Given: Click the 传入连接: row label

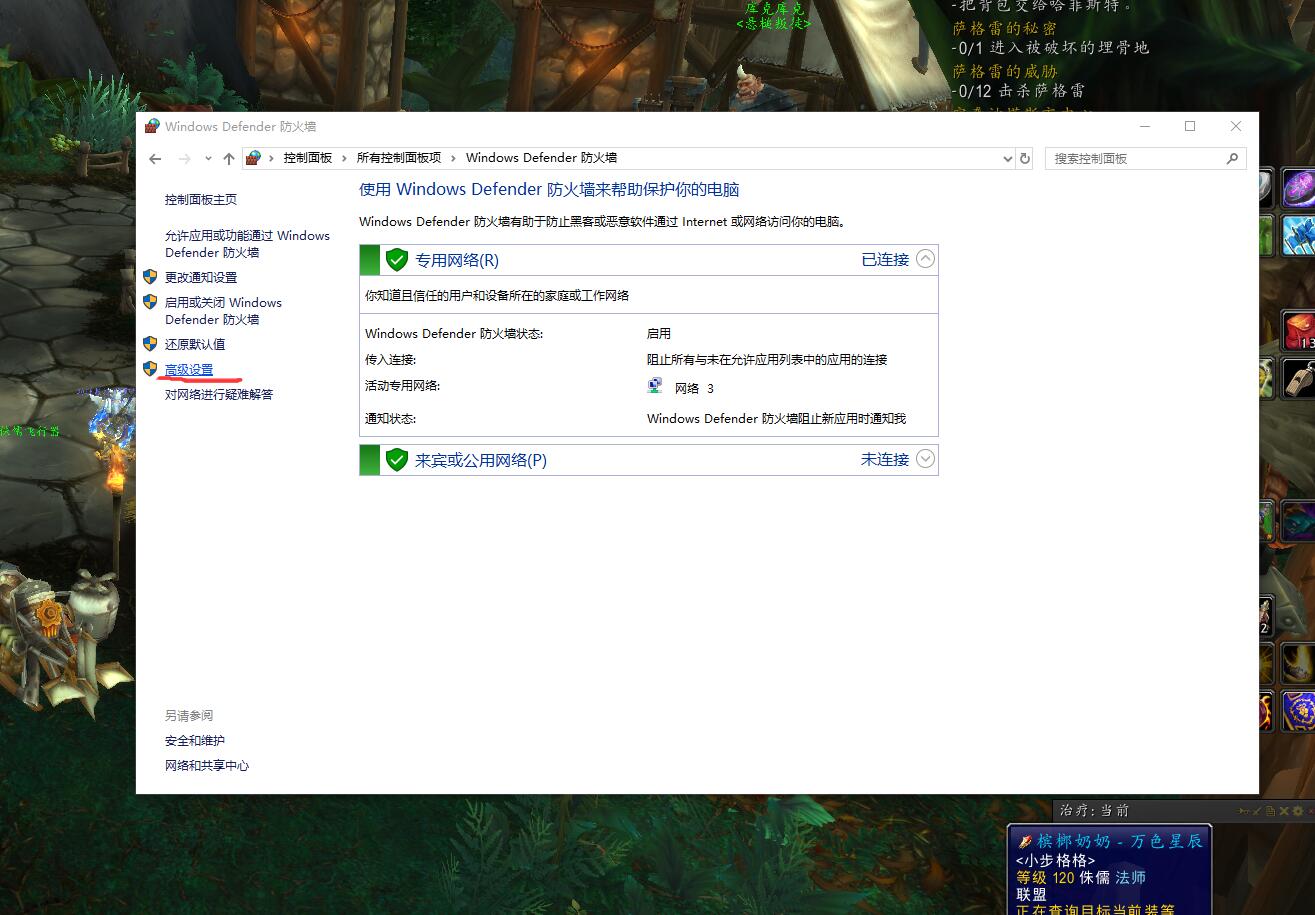Looking at the screenshot, I should [390, 360].
